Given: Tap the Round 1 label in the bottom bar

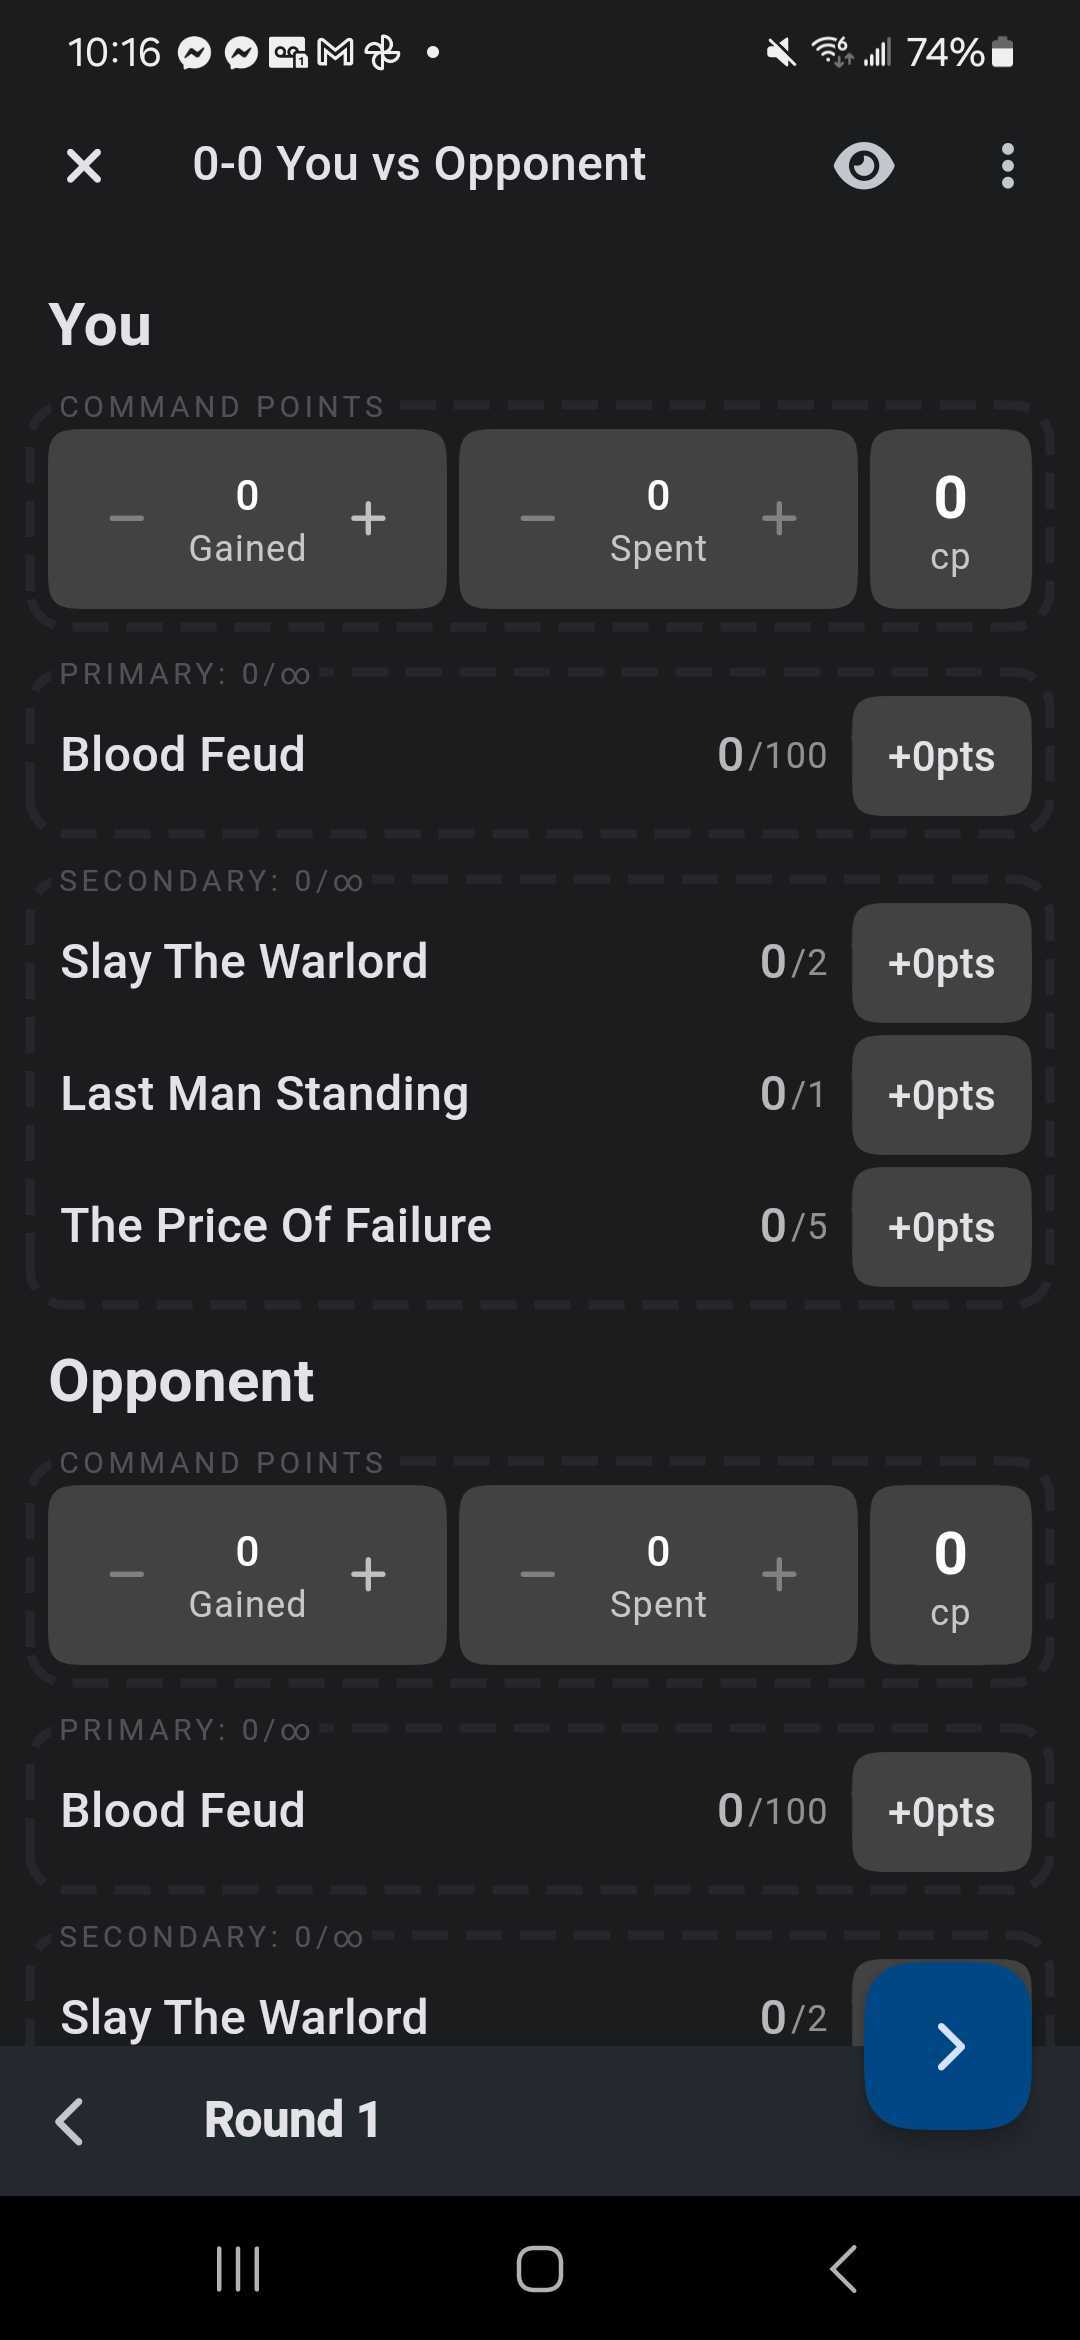Looking at the screenshot, I should [x=292, y=2120].
